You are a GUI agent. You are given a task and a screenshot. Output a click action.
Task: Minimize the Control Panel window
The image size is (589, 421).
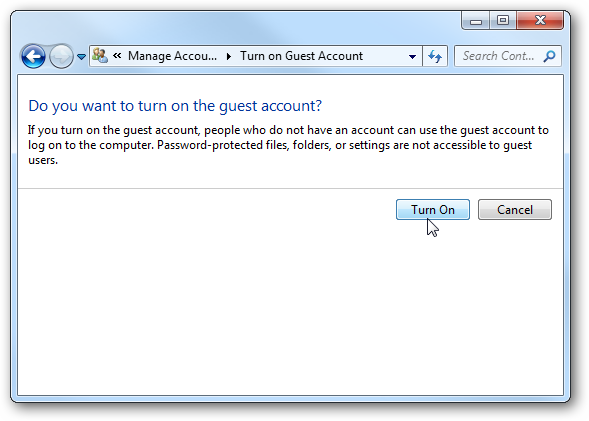tap(476, 20)
